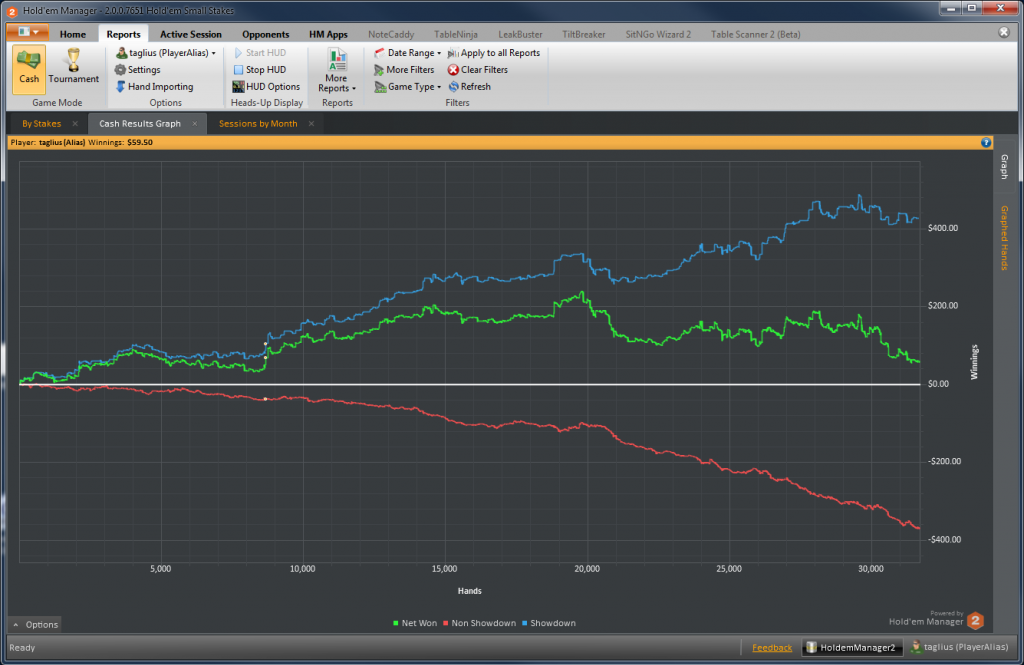Open More Filters
This screenshot has width=1024, height=665.
coord(404,70)
